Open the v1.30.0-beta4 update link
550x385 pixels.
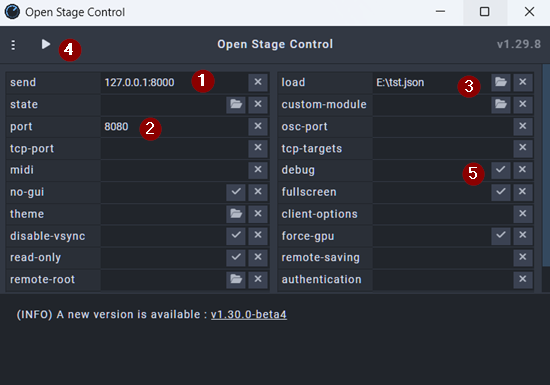[248, 315]
